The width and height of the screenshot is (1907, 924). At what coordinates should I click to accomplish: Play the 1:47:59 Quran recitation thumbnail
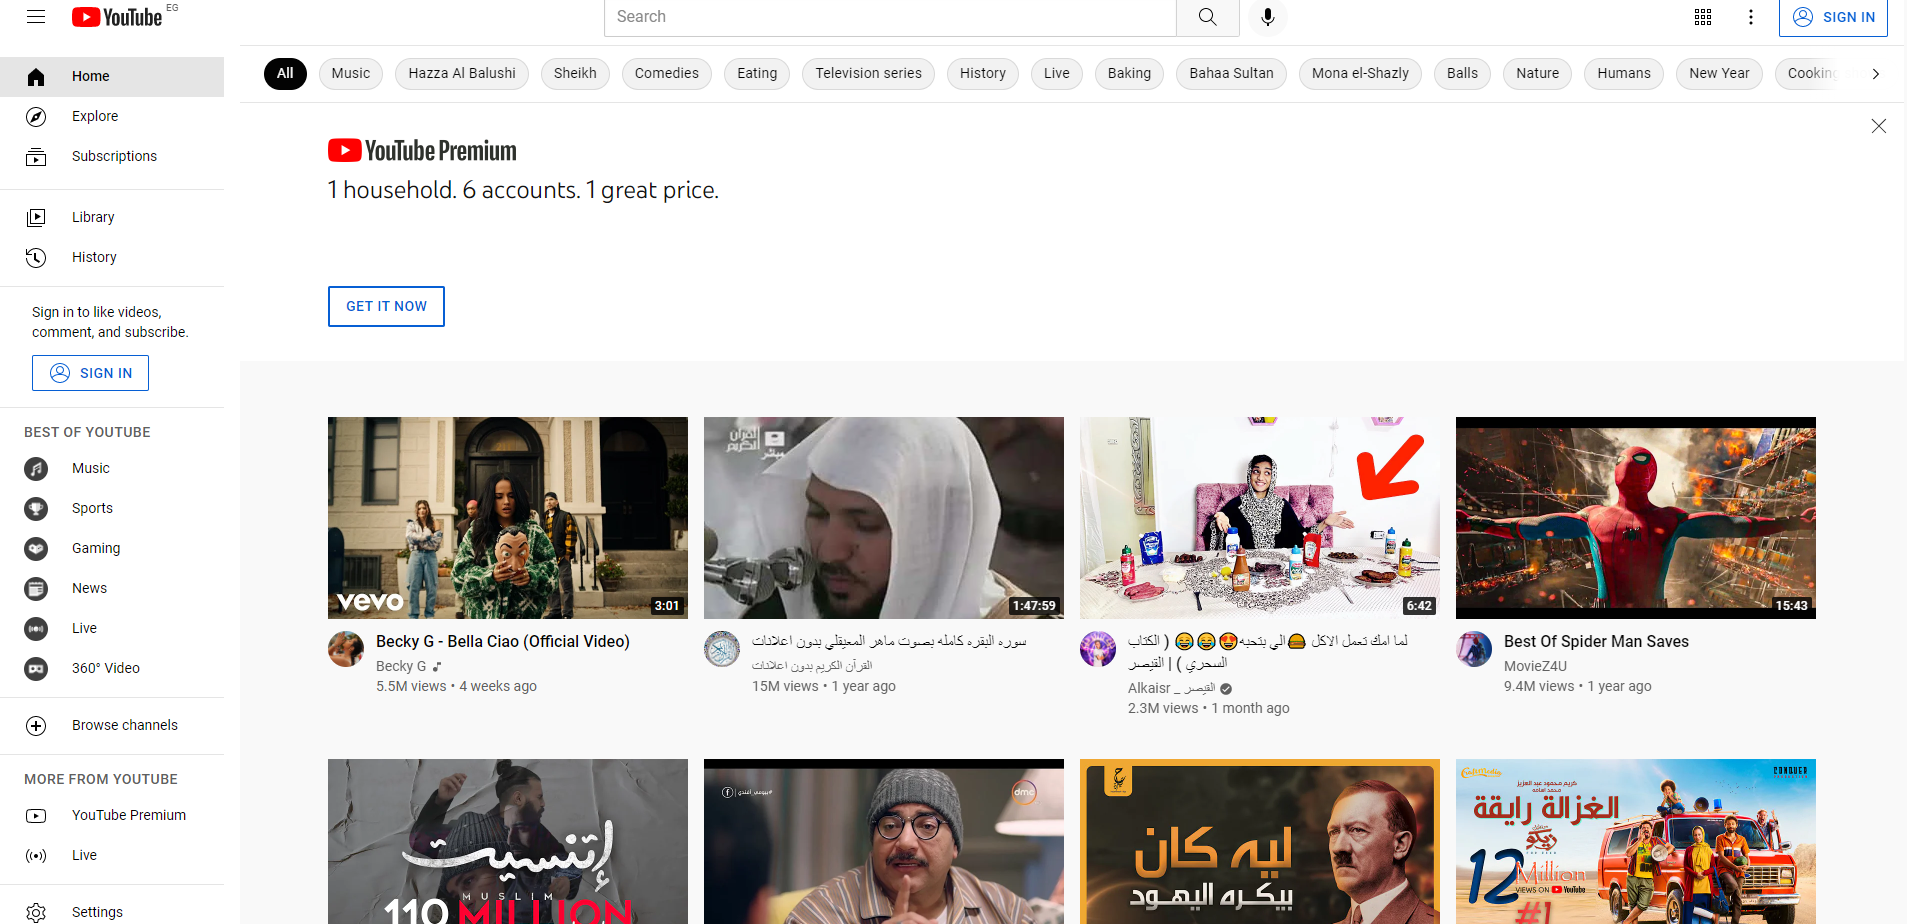(884, 518)
